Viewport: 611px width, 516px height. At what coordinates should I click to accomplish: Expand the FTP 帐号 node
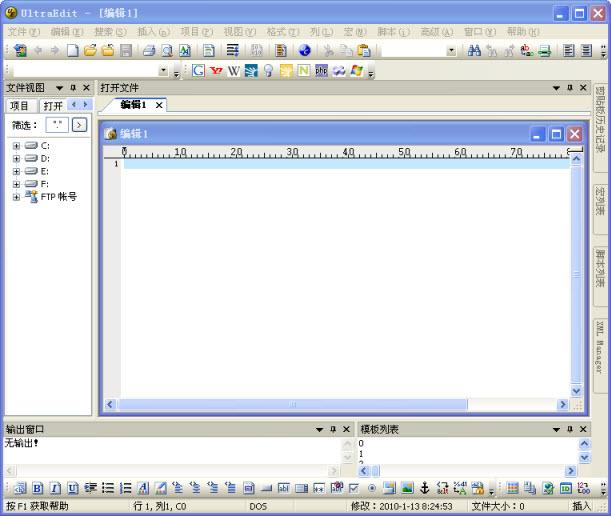coord(16,197)
